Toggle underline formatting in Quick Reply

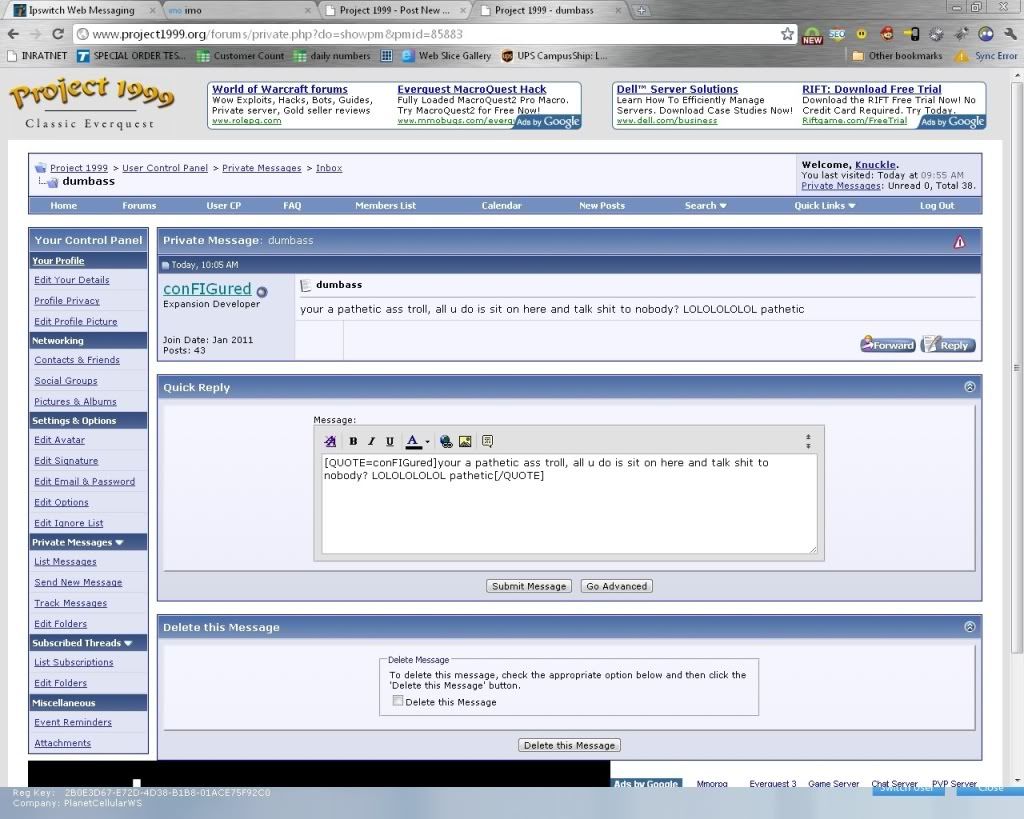tap(390, 442)
